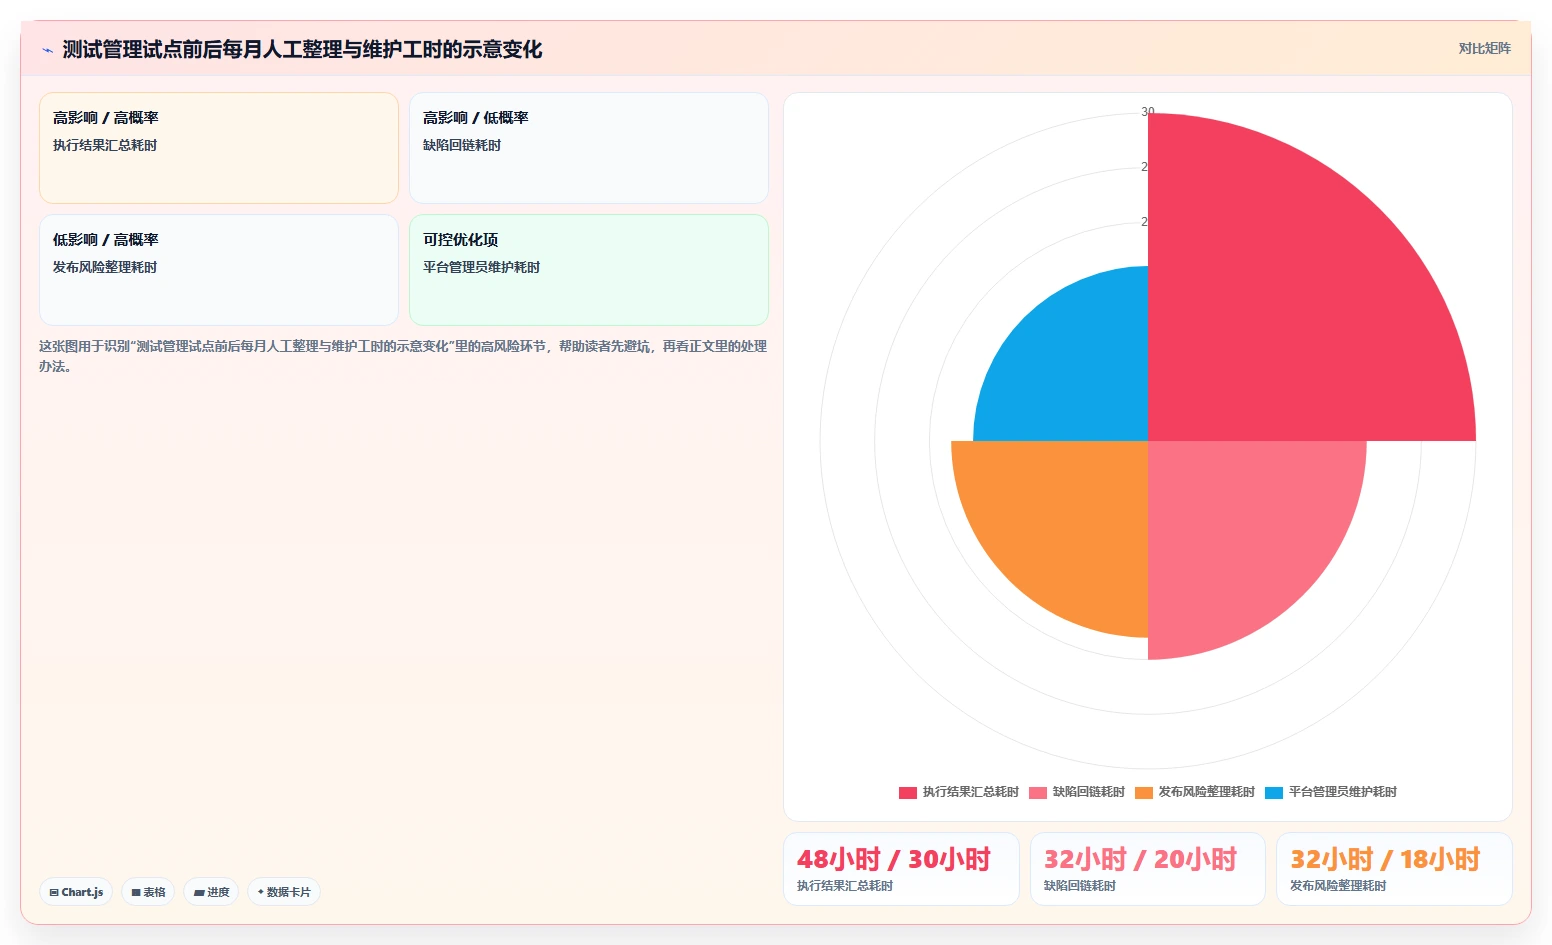Toggle the 缺陷回链耗时 legend pink swatch
Screen dimensions: 1552x945
[1038, 792]
